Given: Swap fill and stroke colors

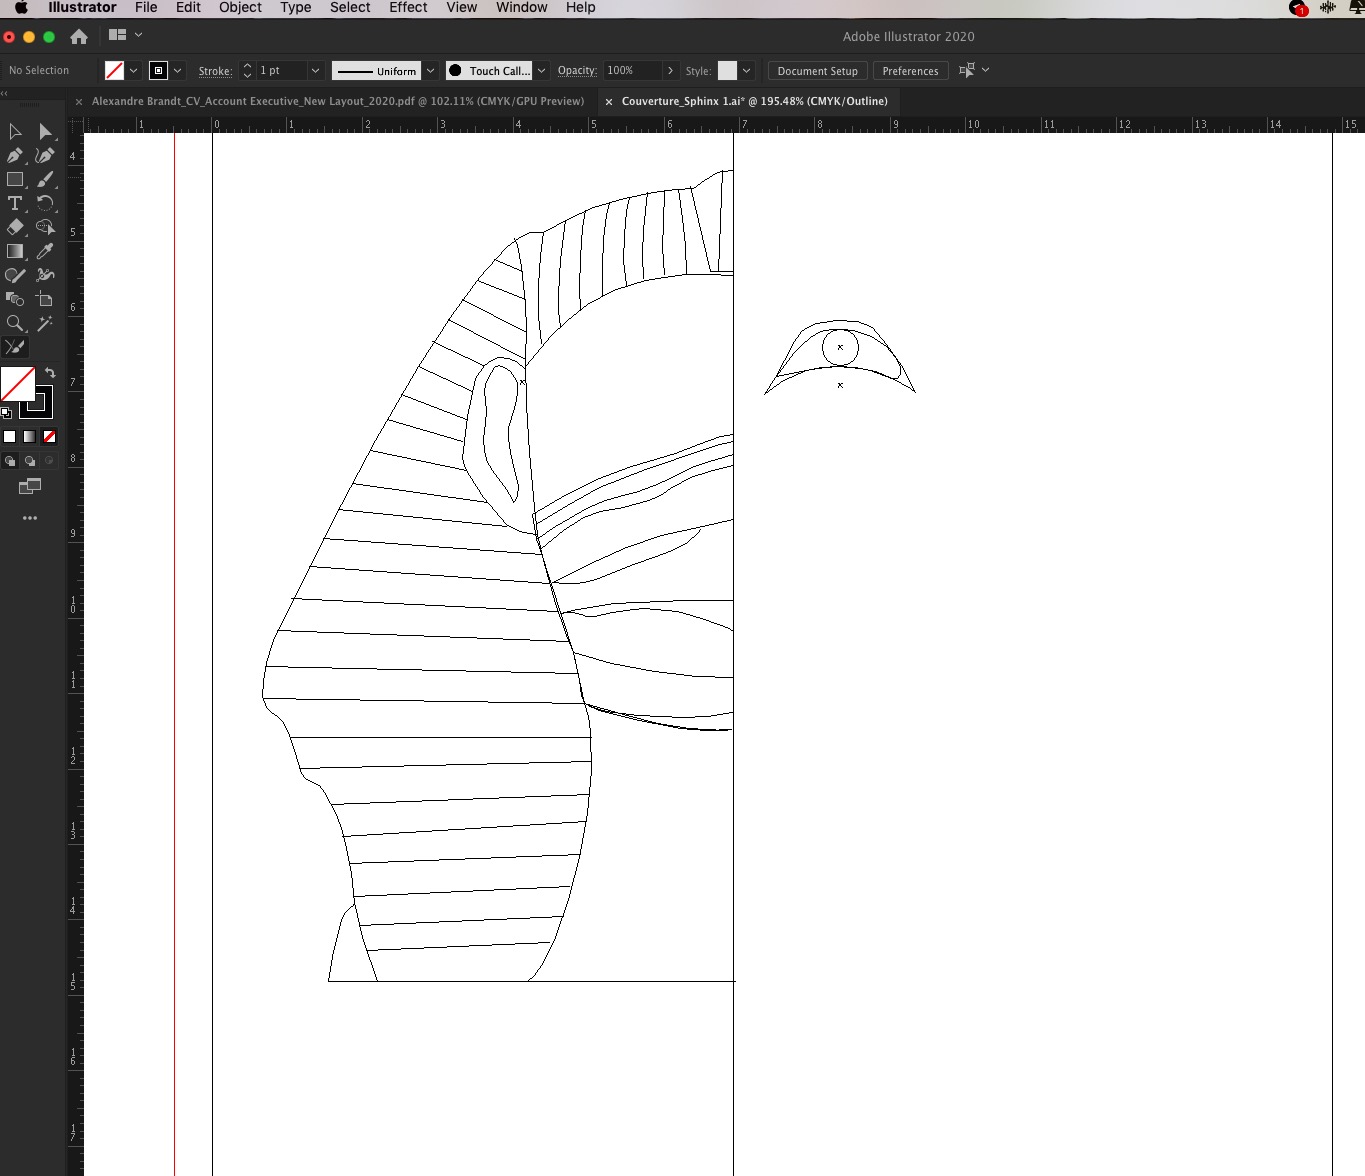Looking at the screenshot, I should (x=50, y=372).
